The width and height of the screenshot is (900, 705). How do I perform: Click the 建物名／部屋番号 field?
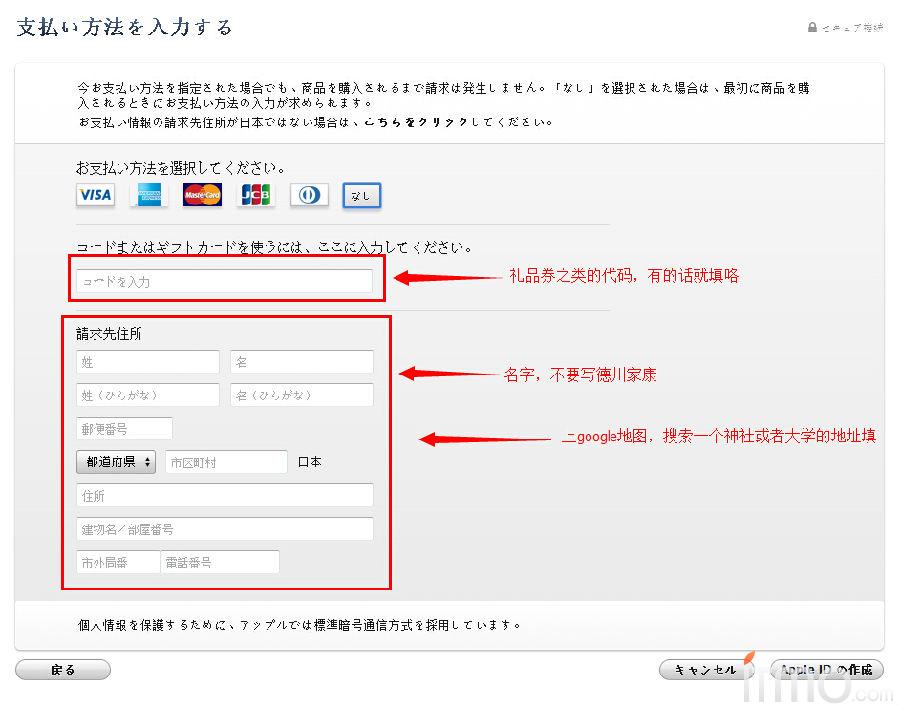pyautogui.click(x=224, y=529)
